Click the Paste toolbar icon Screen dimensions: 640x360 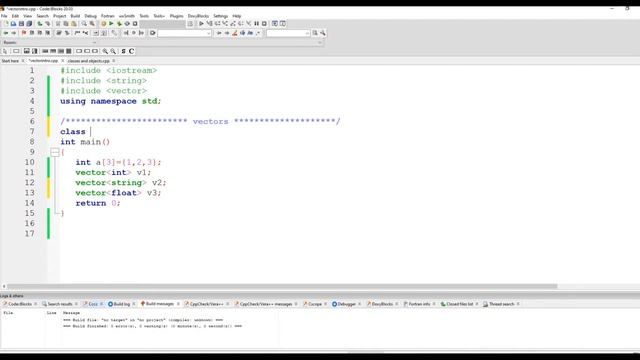click(x=73, y=24)
